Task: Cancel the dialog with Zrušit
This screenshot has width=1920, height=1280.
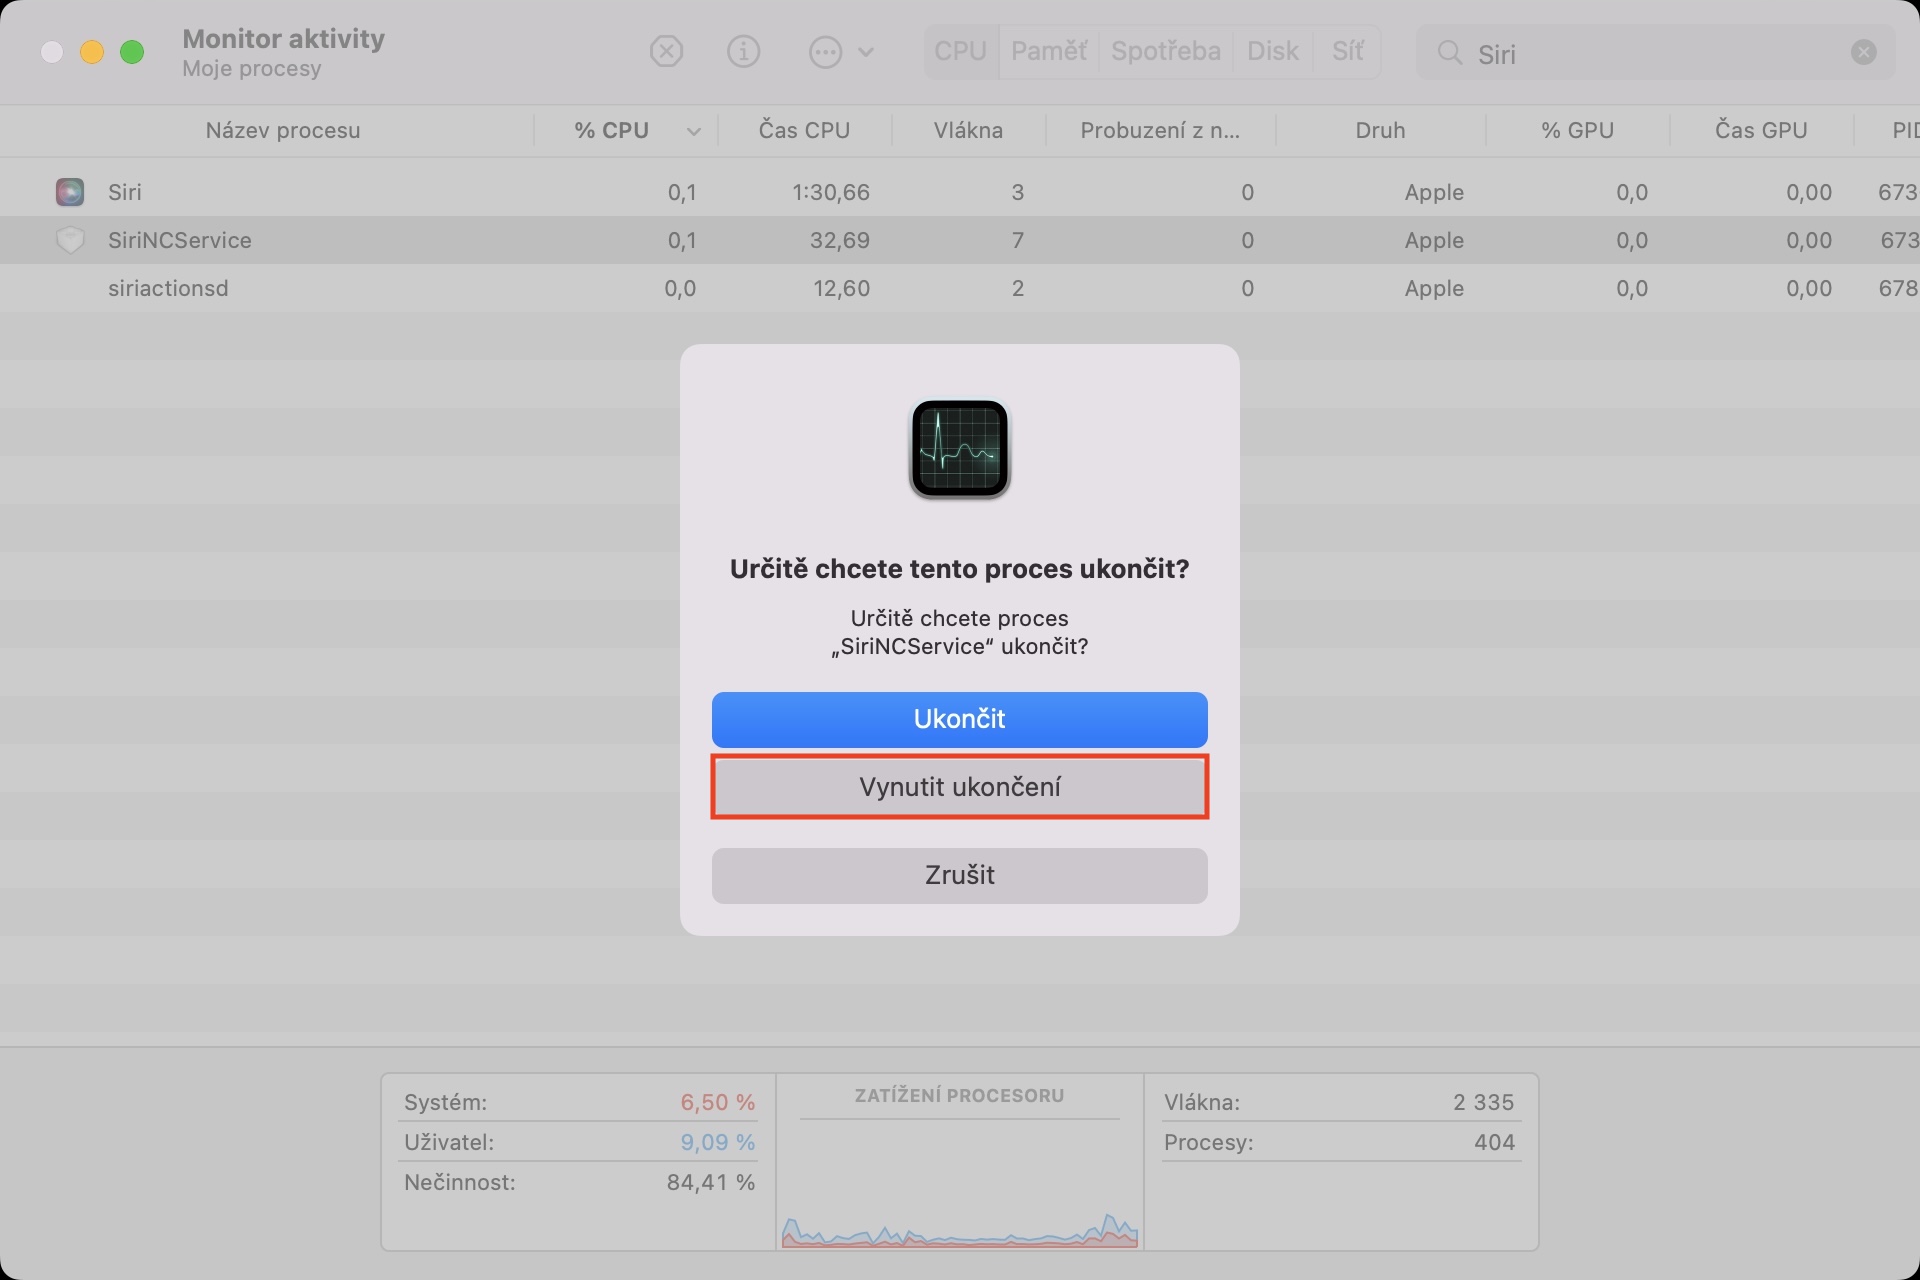Action: point(959,875)
